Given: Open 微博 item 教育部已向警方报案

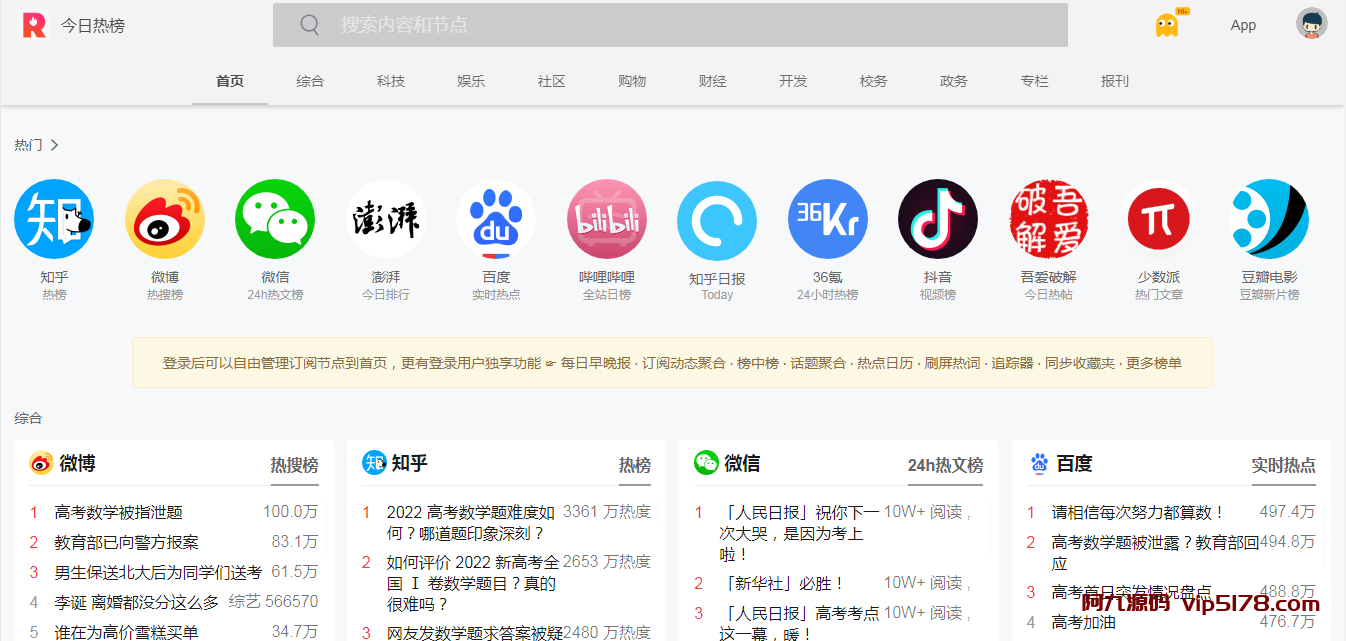Looking at the screenshot, I should click(x=127, y=542).
